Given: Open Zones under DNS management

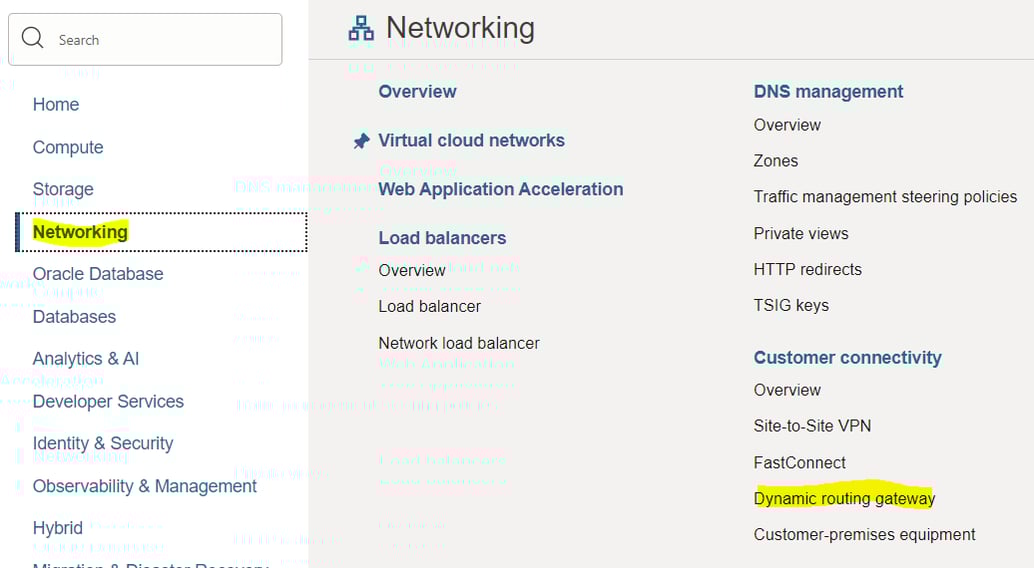Looking at the screenshot, I should coord(775,161).
